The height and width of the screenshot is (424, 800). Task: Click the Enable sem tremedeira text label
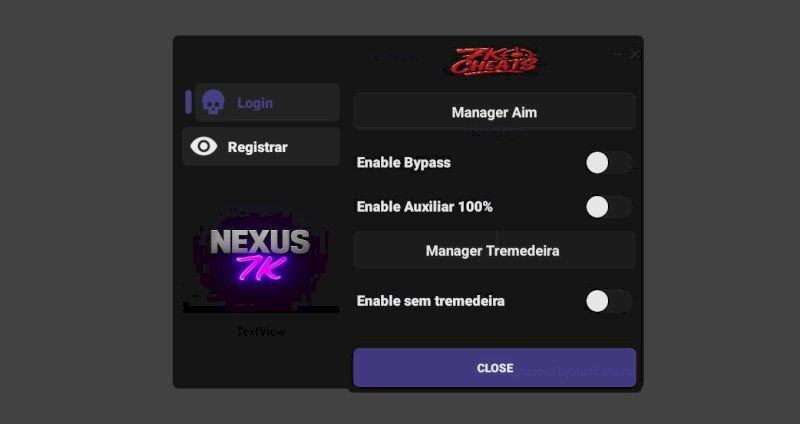point(431,301)
